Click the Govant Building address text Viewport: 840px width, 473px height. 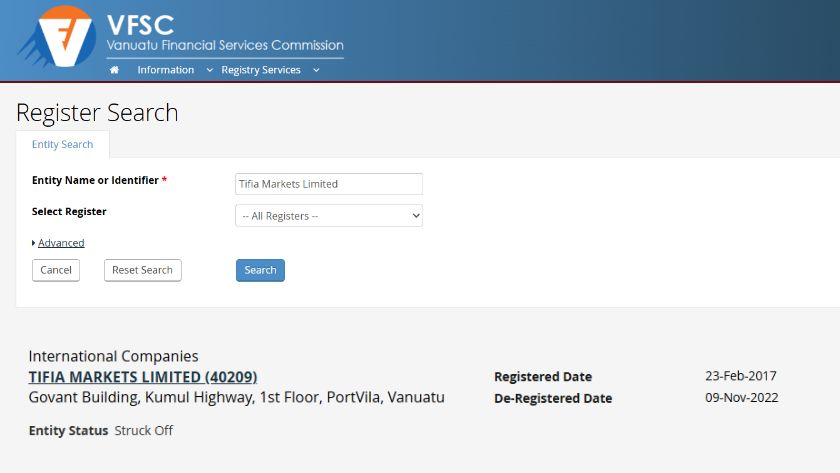tap(236, 397)
